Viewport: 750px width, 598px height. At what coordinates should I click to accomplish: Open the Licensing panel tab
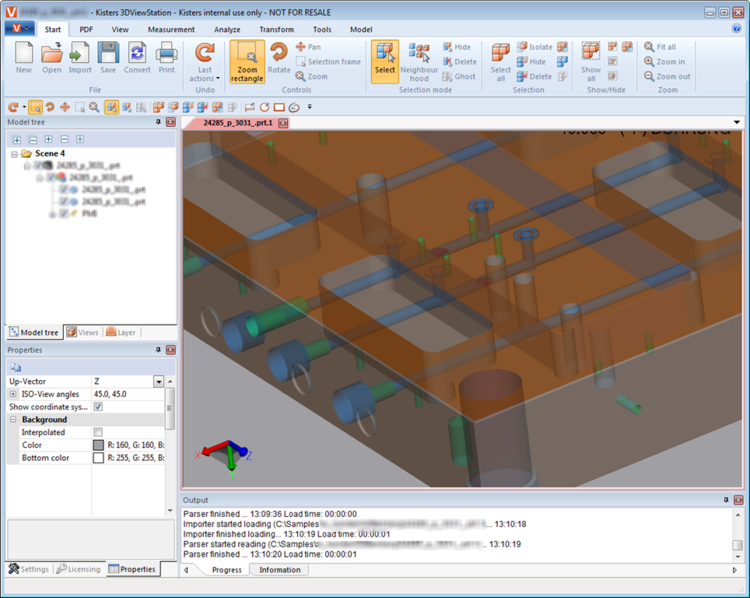tap(78, 569)
